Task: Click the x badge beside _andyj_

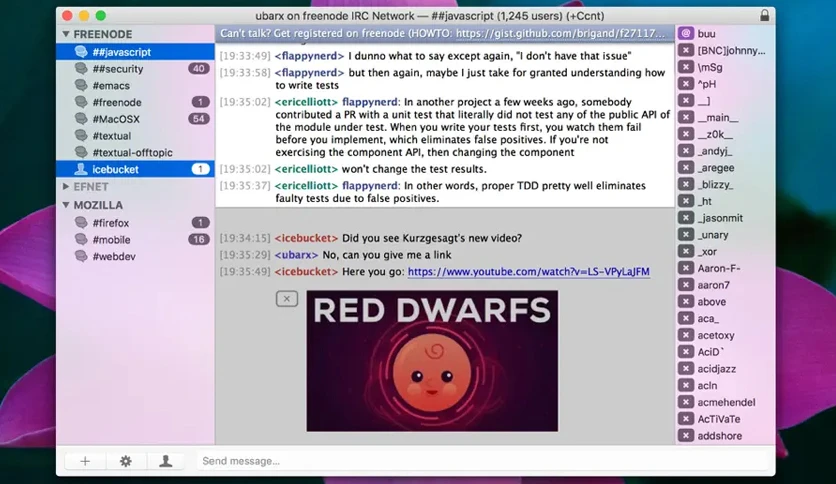Action: tap(686, 151)
